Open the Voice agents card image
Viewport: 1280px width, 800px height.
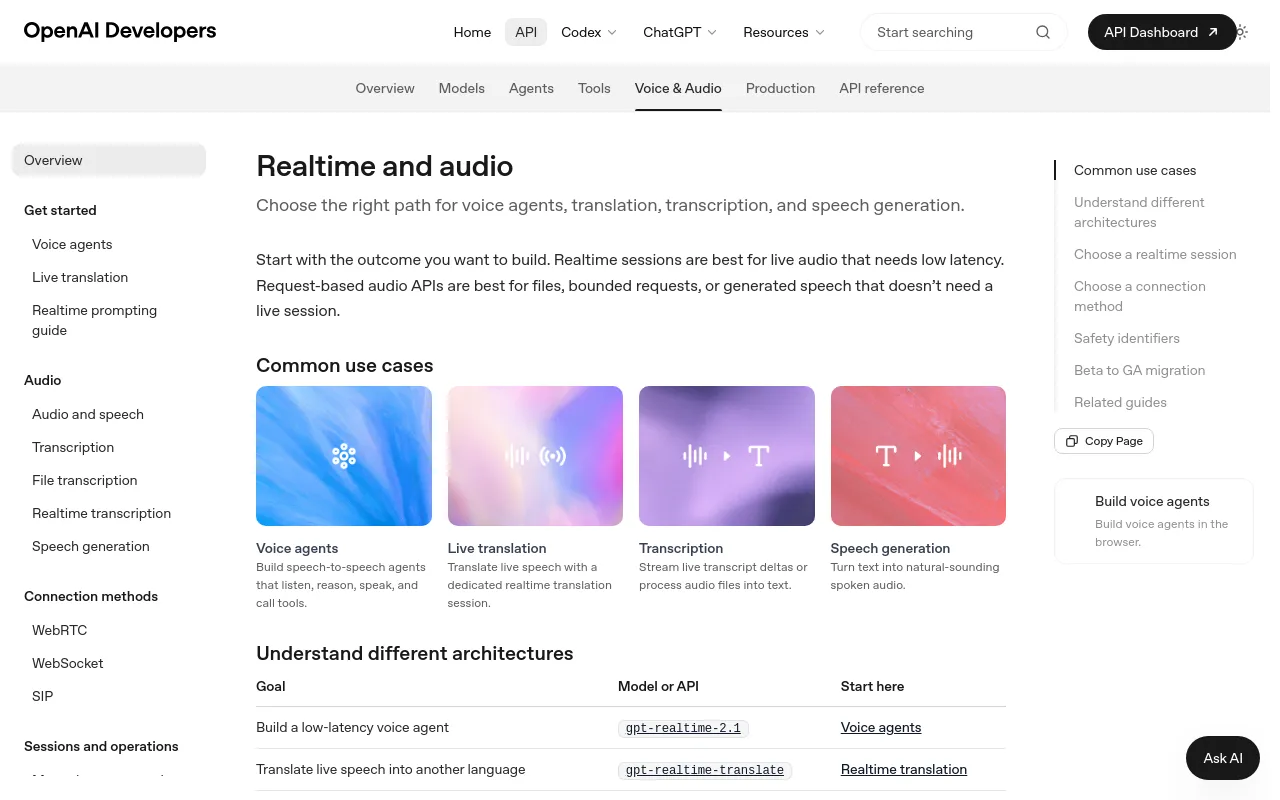pos(344,456)
